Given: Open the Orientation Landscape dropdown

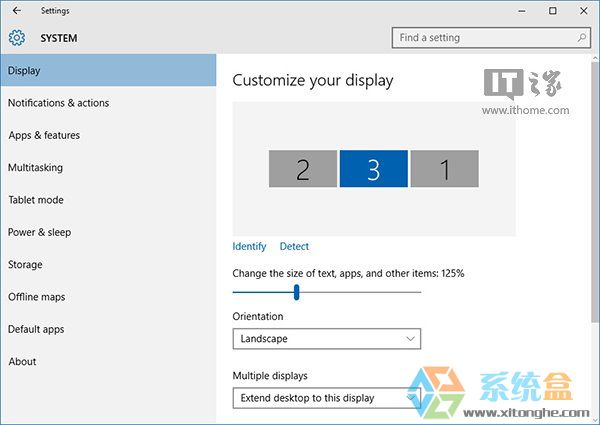Looking at the screenshot, I should click(326, 339).
